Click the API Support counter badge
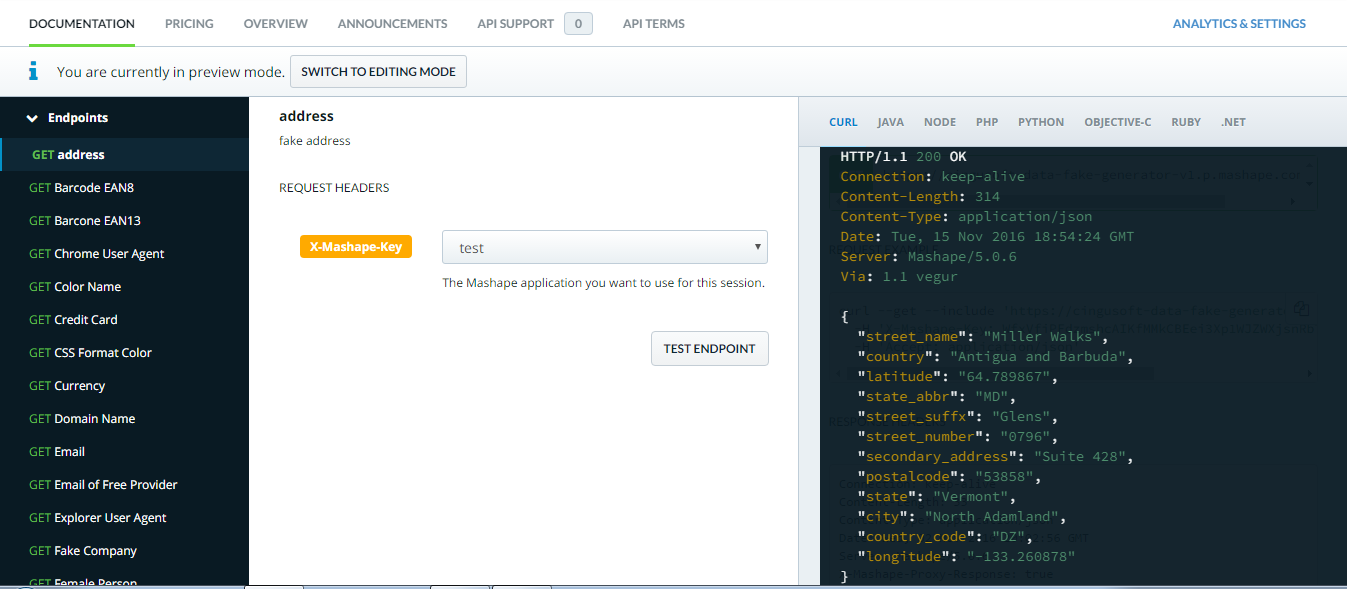This screenshot has width=1347, height=589. 578,23
